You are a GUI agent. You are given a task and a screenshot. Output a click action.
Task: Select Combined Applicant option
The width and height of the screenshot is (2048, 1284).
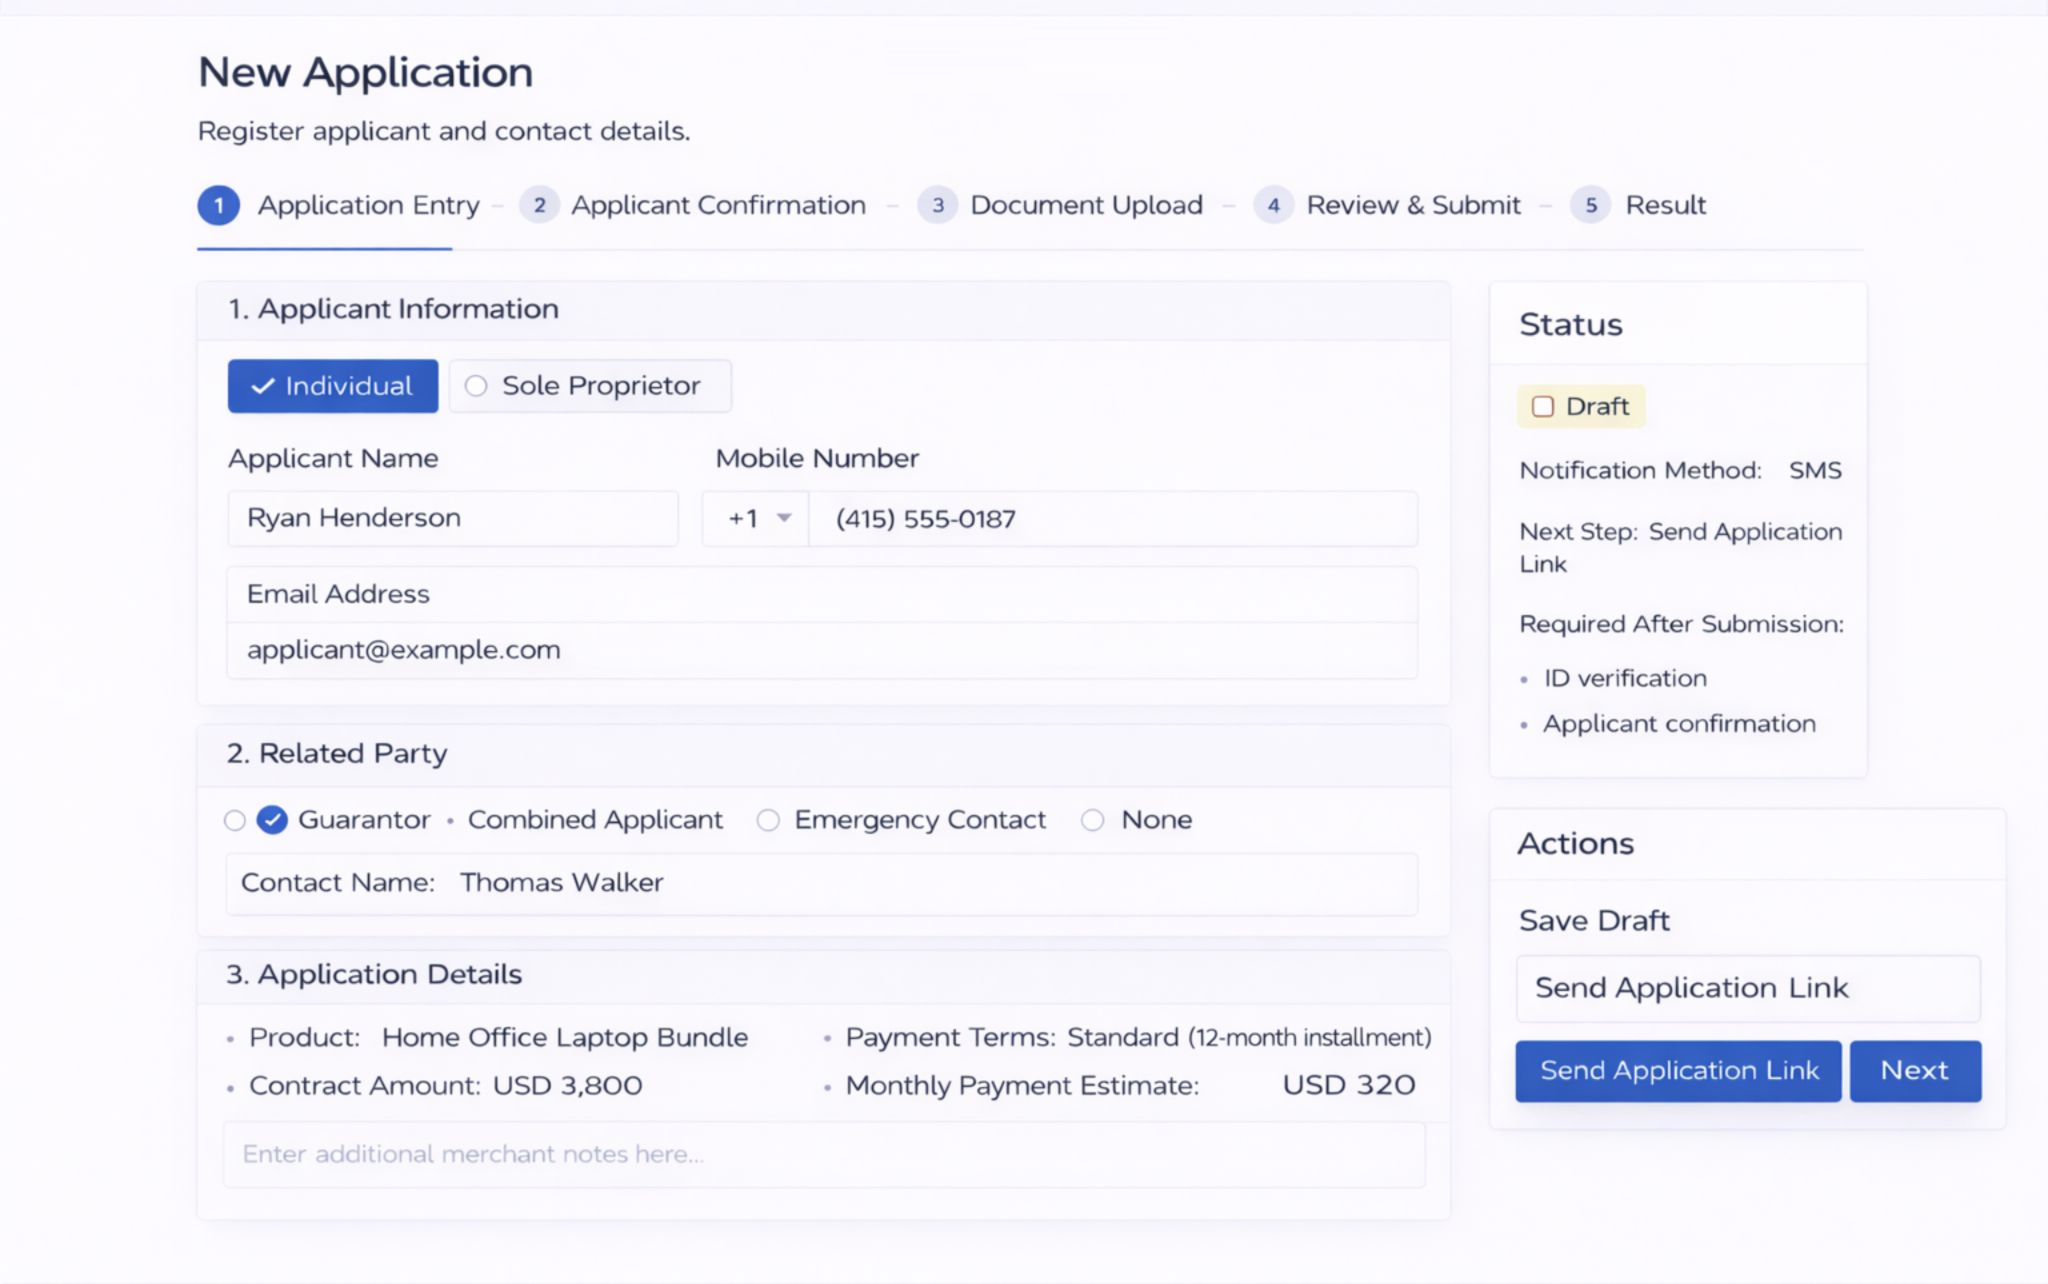[595, 819]
